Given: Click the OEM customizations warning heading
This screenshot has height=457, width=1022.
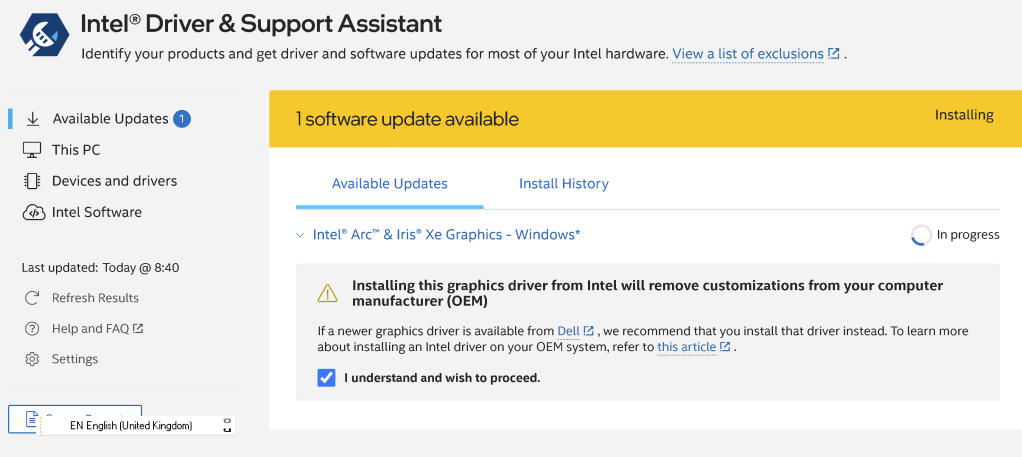Looking at the screenshot, I should (647, 293).
